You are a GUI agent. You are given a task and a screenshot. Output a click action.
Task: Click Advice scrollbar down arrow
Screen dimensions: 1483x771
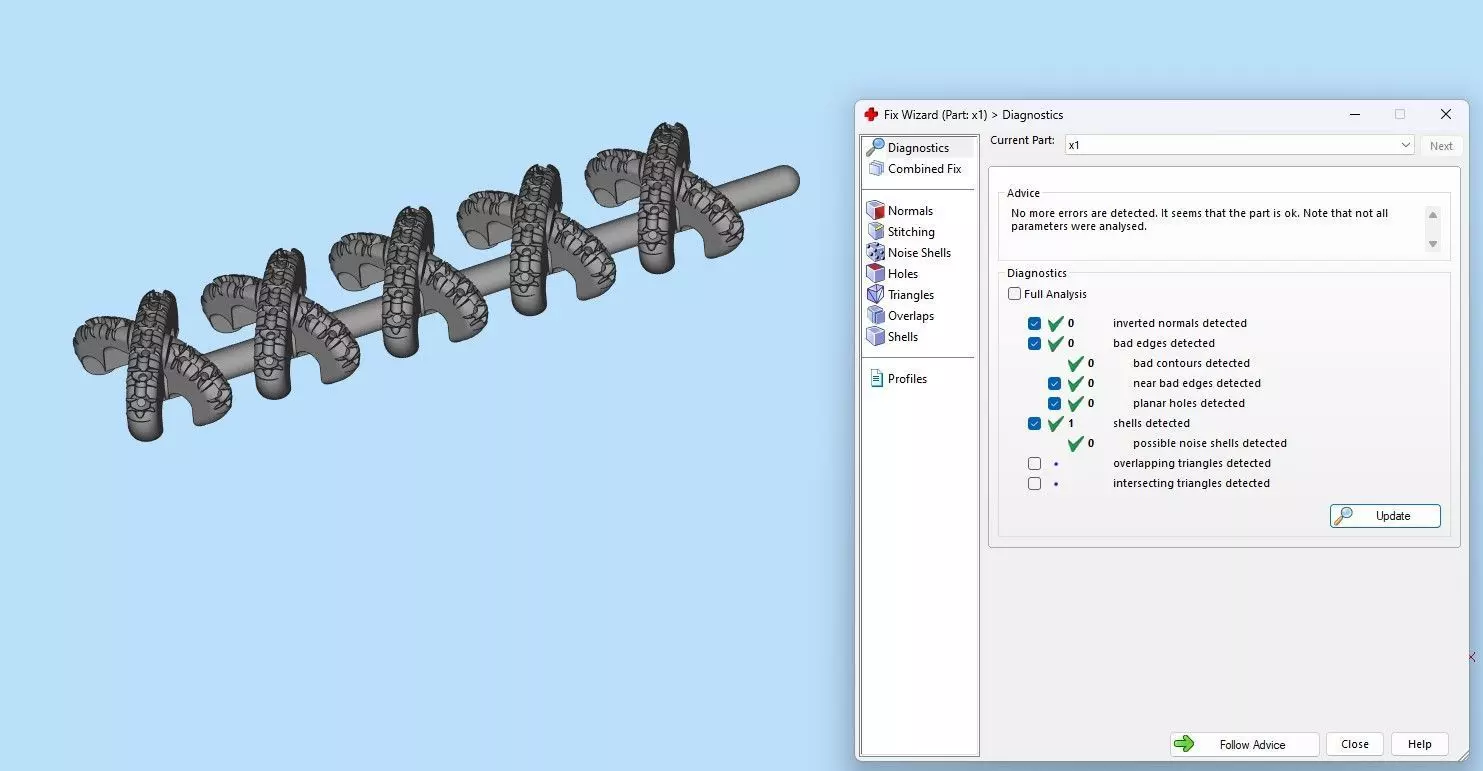pos(1432,244)
